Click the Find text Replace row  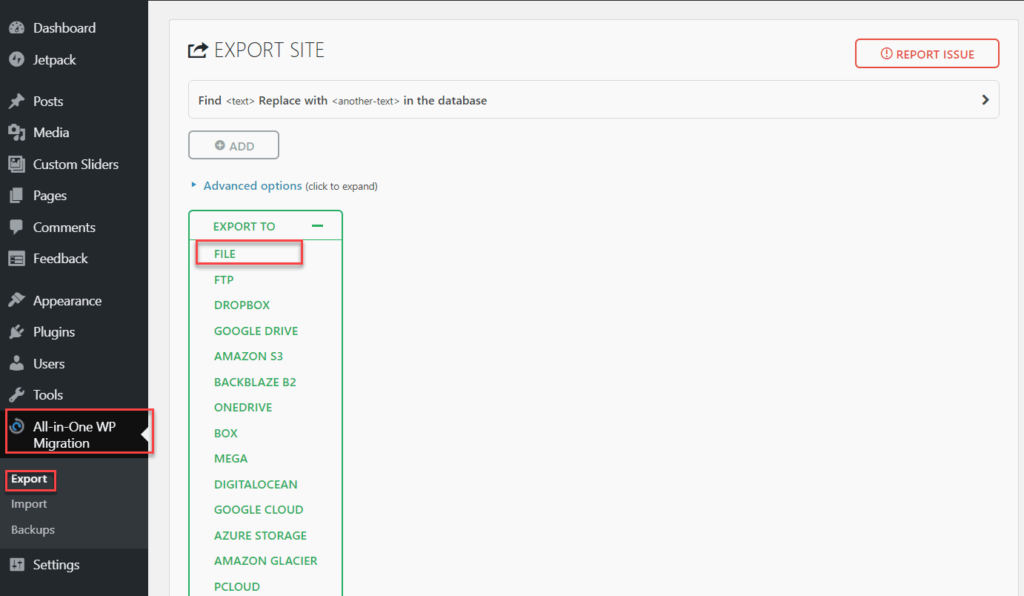pos(594,100)
